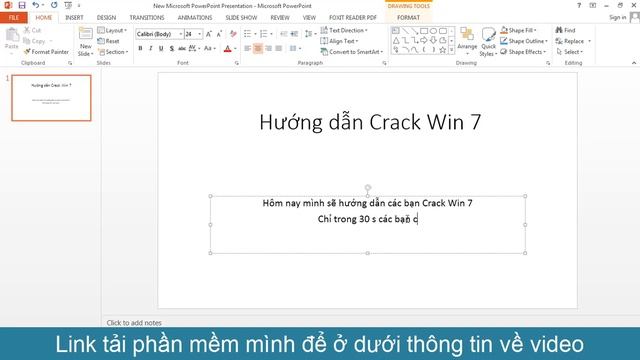The image size is (640, 360).
Task: Open Arrange options
Action: [467, 41]
